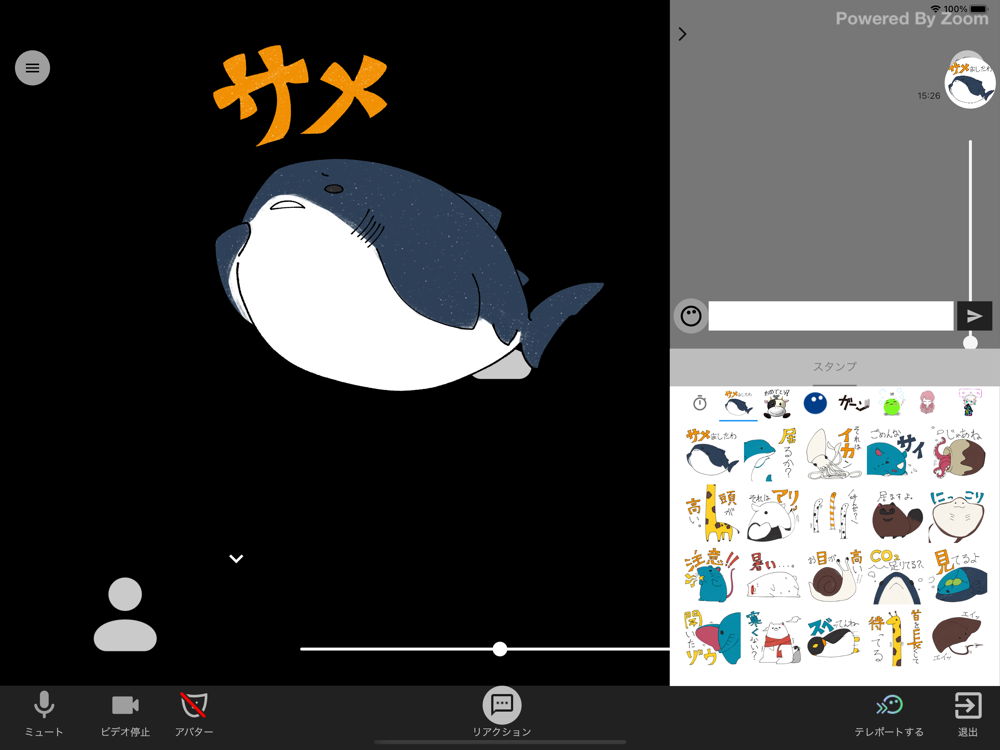Select the green blob stamp pack tab
This screenshot has width=1000, height=750.
click(x=891, y=404)
